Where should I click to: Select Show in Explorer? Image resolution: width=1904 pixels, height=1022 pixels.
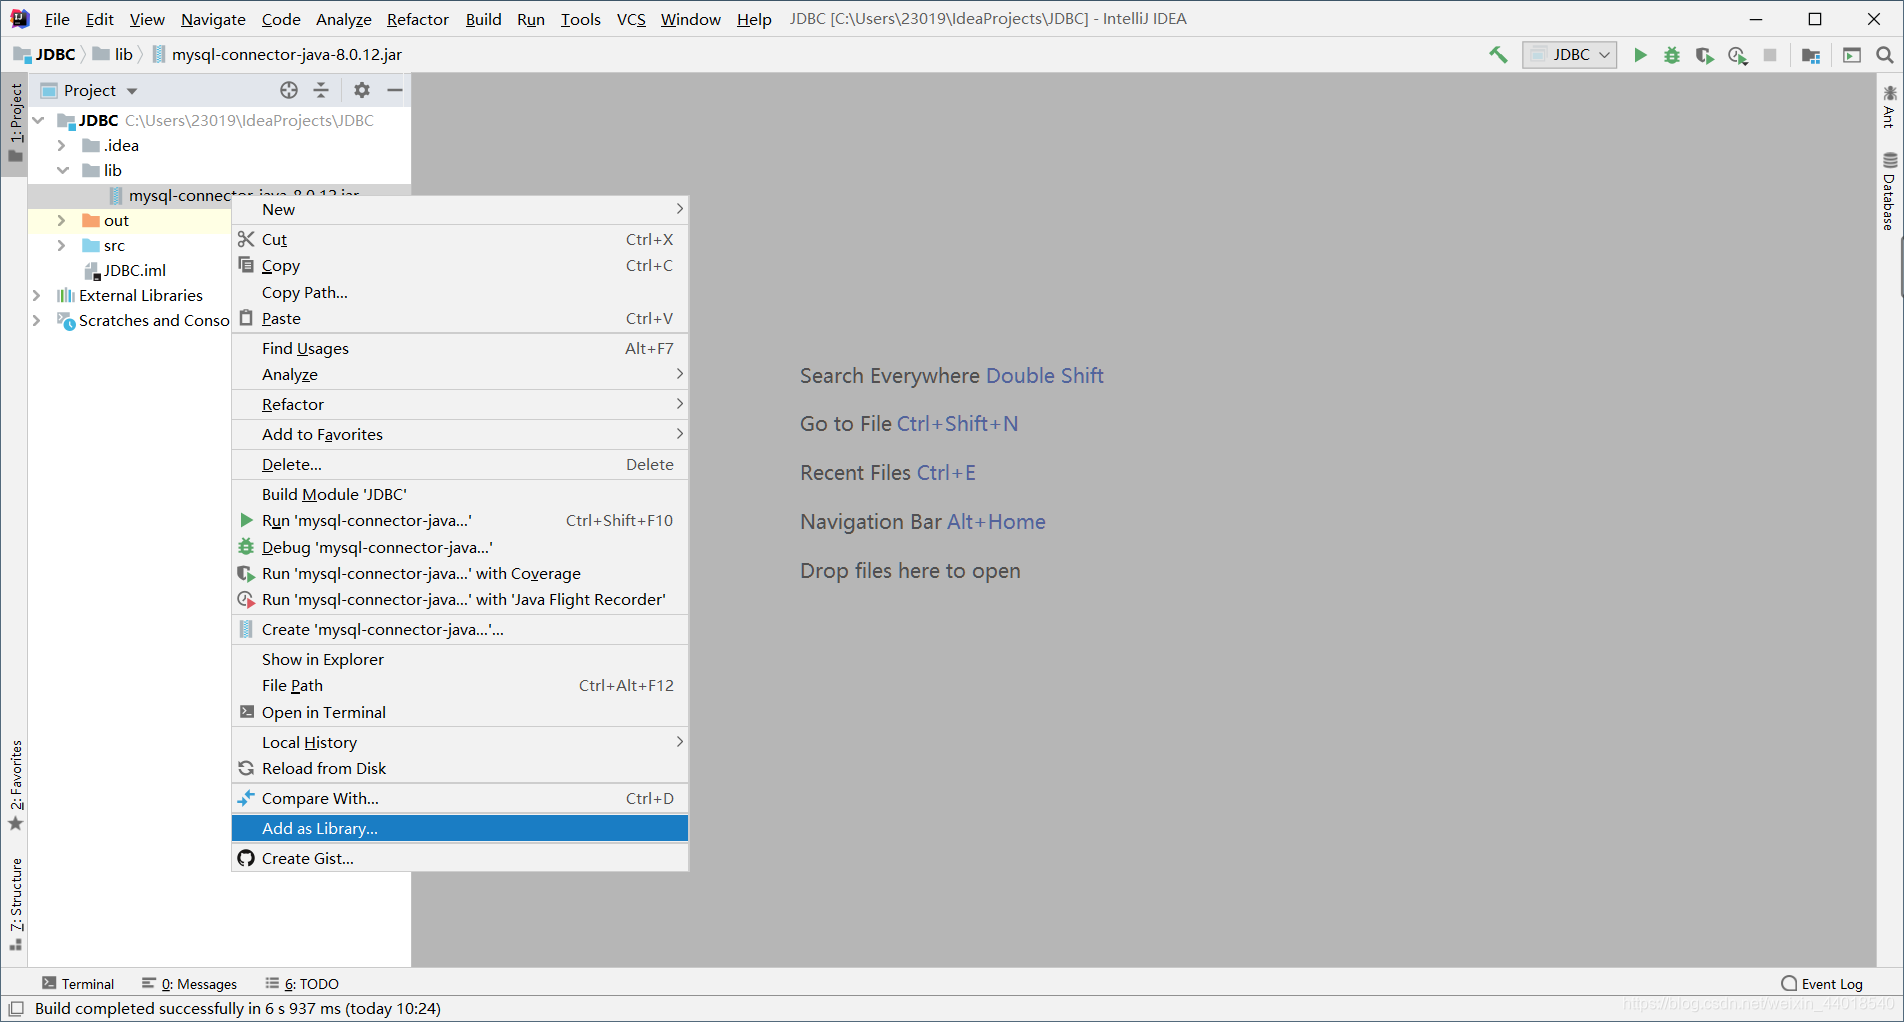[460, 659]
